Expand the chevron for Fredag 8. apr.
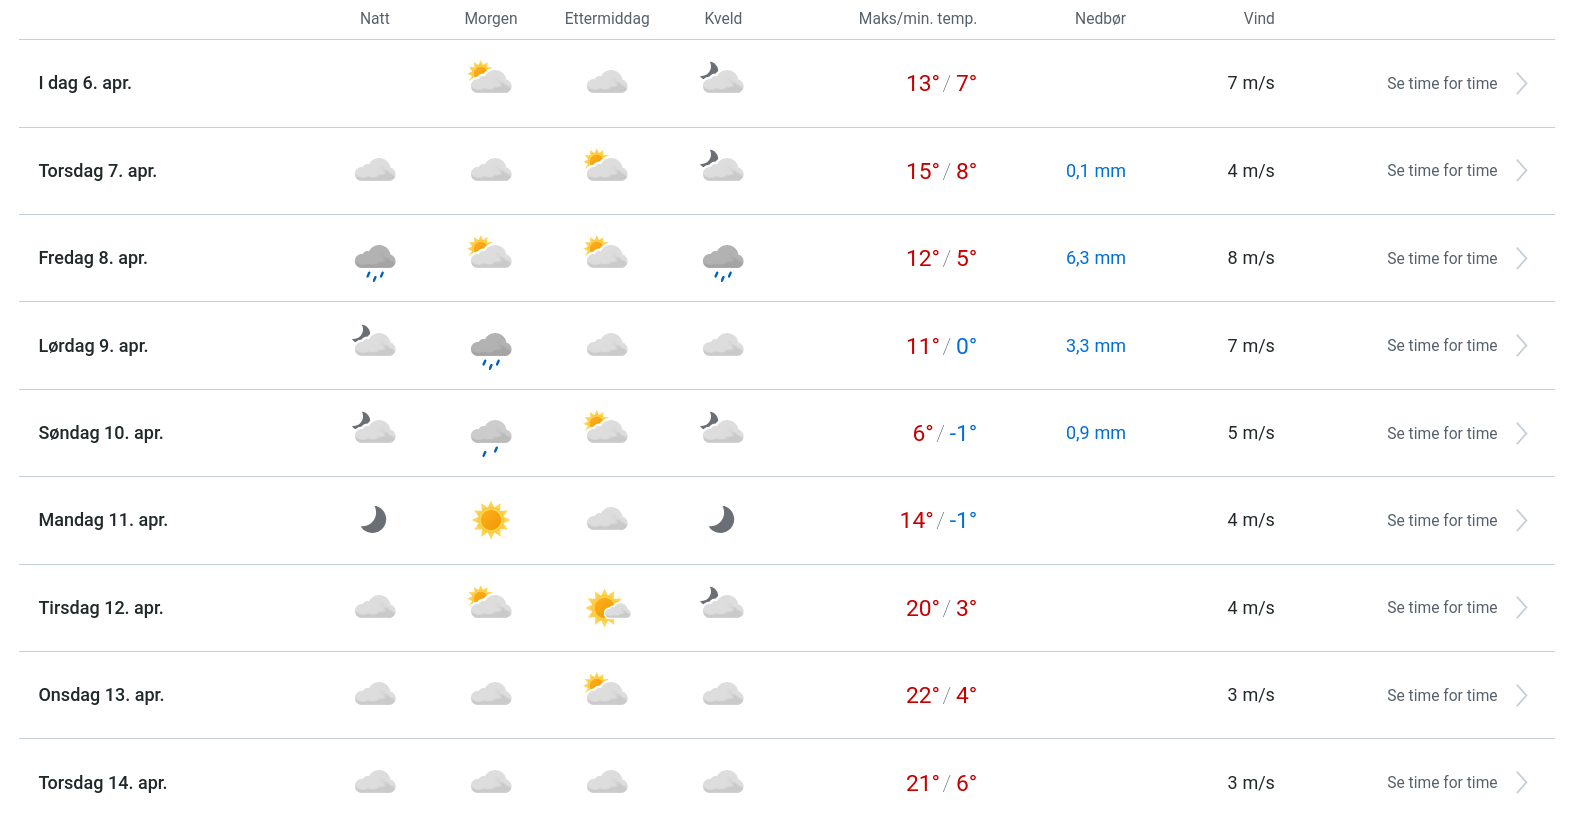 1521,259
